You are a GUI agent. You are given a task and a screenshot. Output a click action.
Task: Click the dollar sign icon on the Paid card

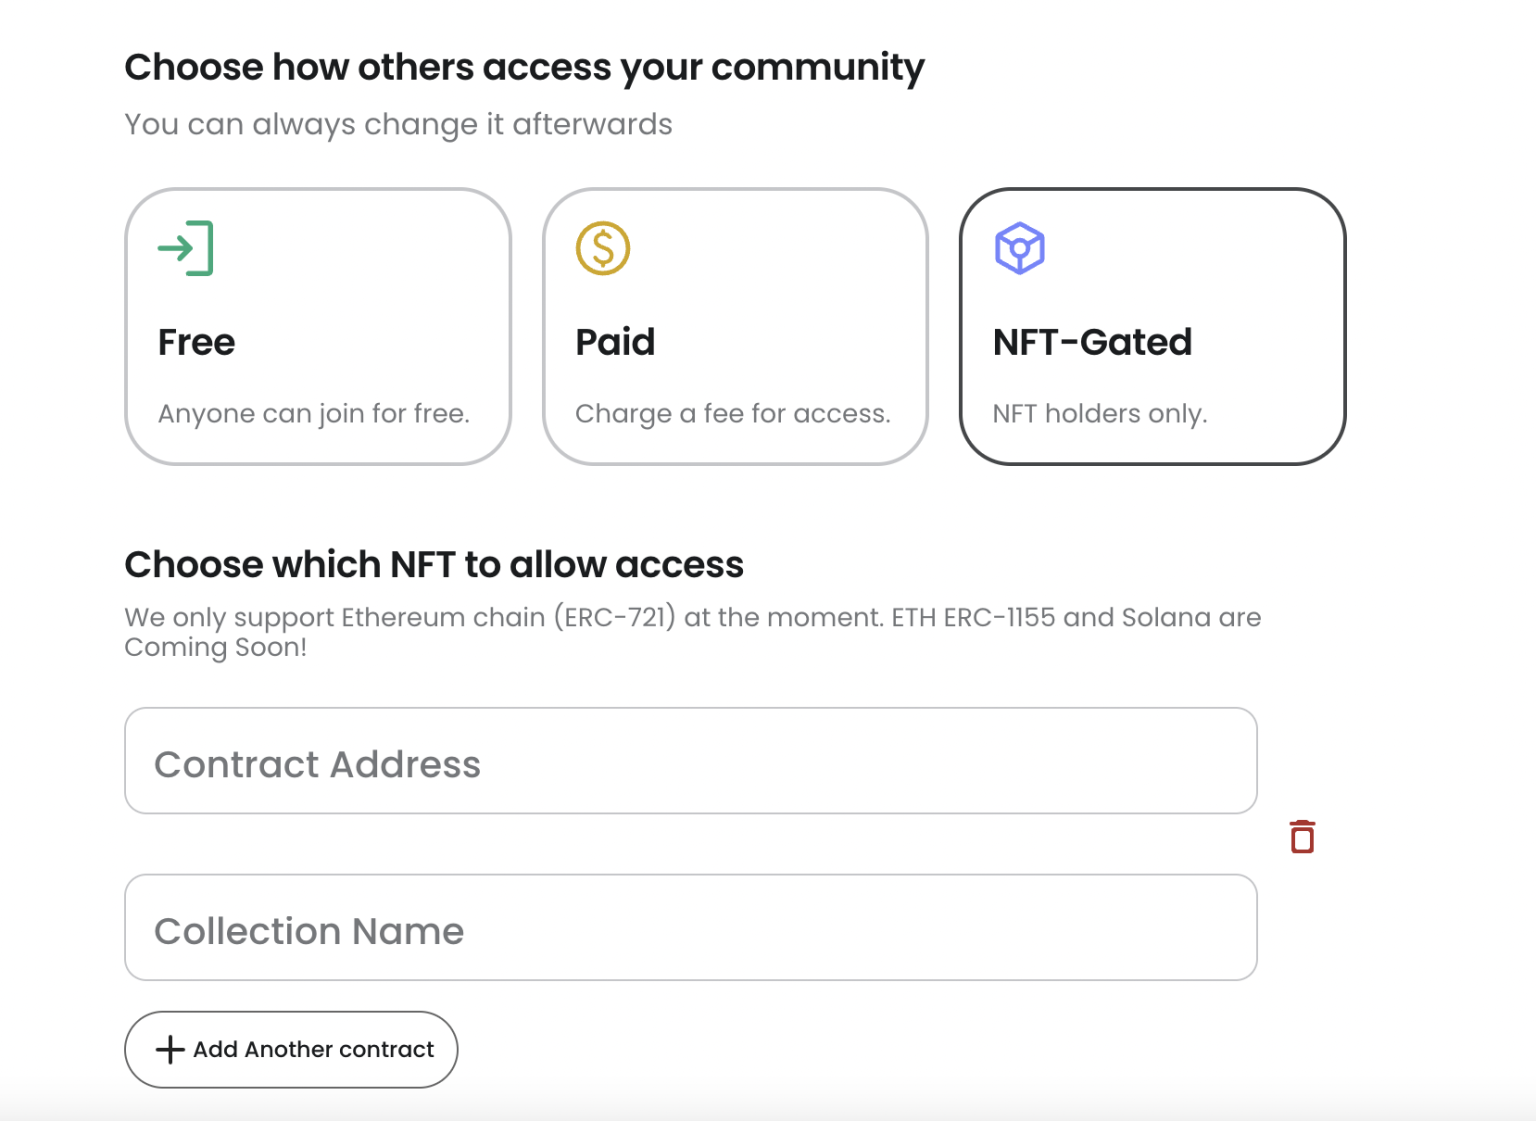click(x=603, y=249)
